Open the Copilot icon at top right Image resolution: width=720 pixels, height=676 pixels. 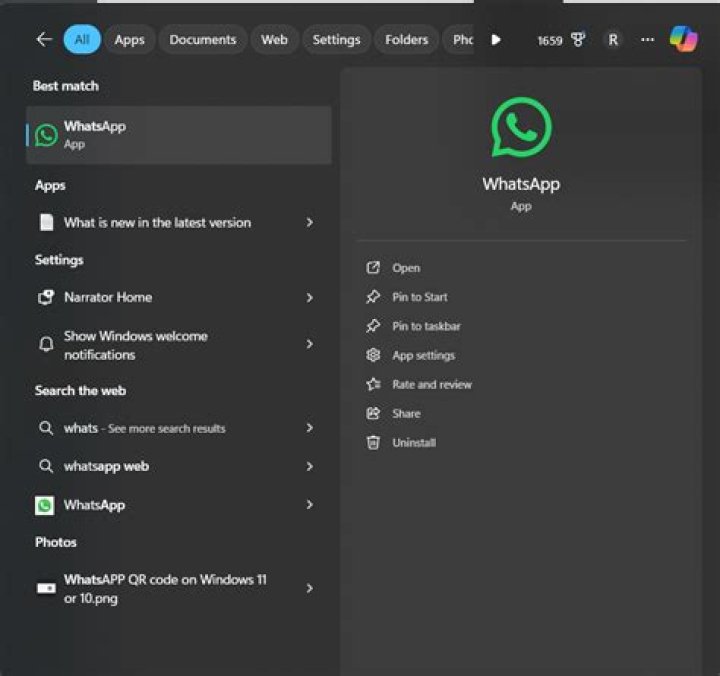click(683, 39)
